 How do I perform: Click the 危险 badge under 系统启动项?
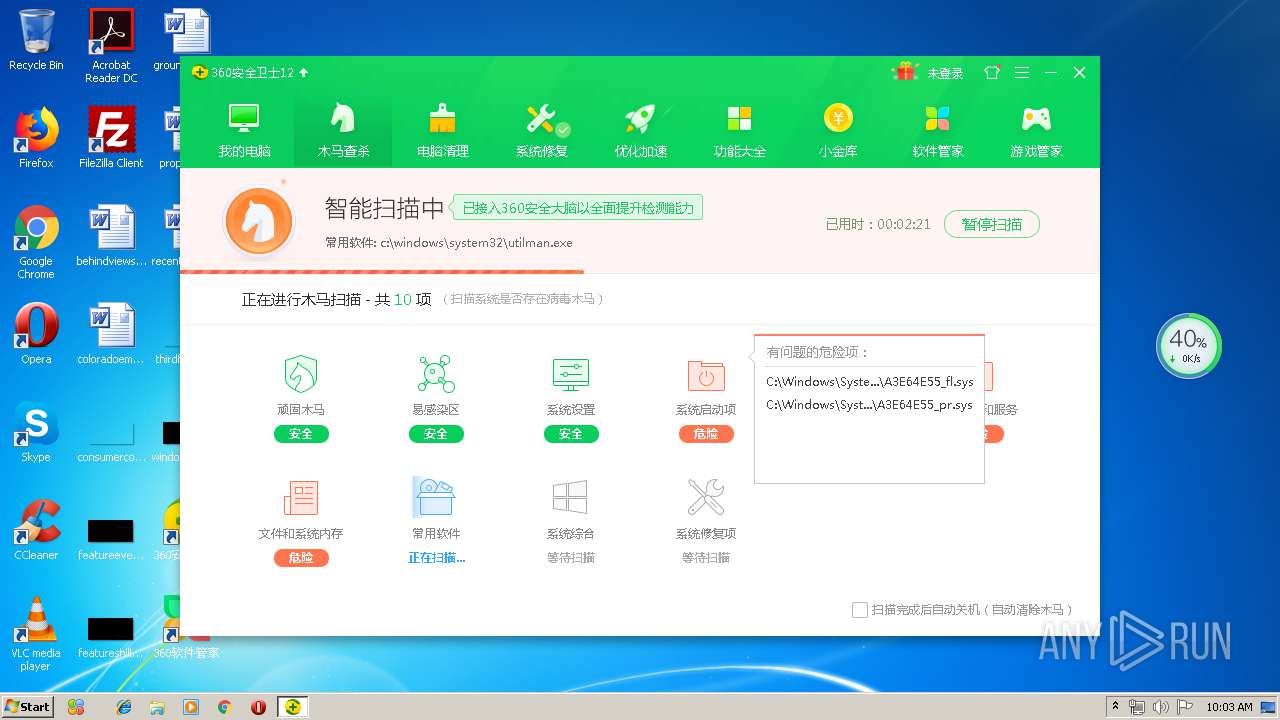tap(706, 434)
